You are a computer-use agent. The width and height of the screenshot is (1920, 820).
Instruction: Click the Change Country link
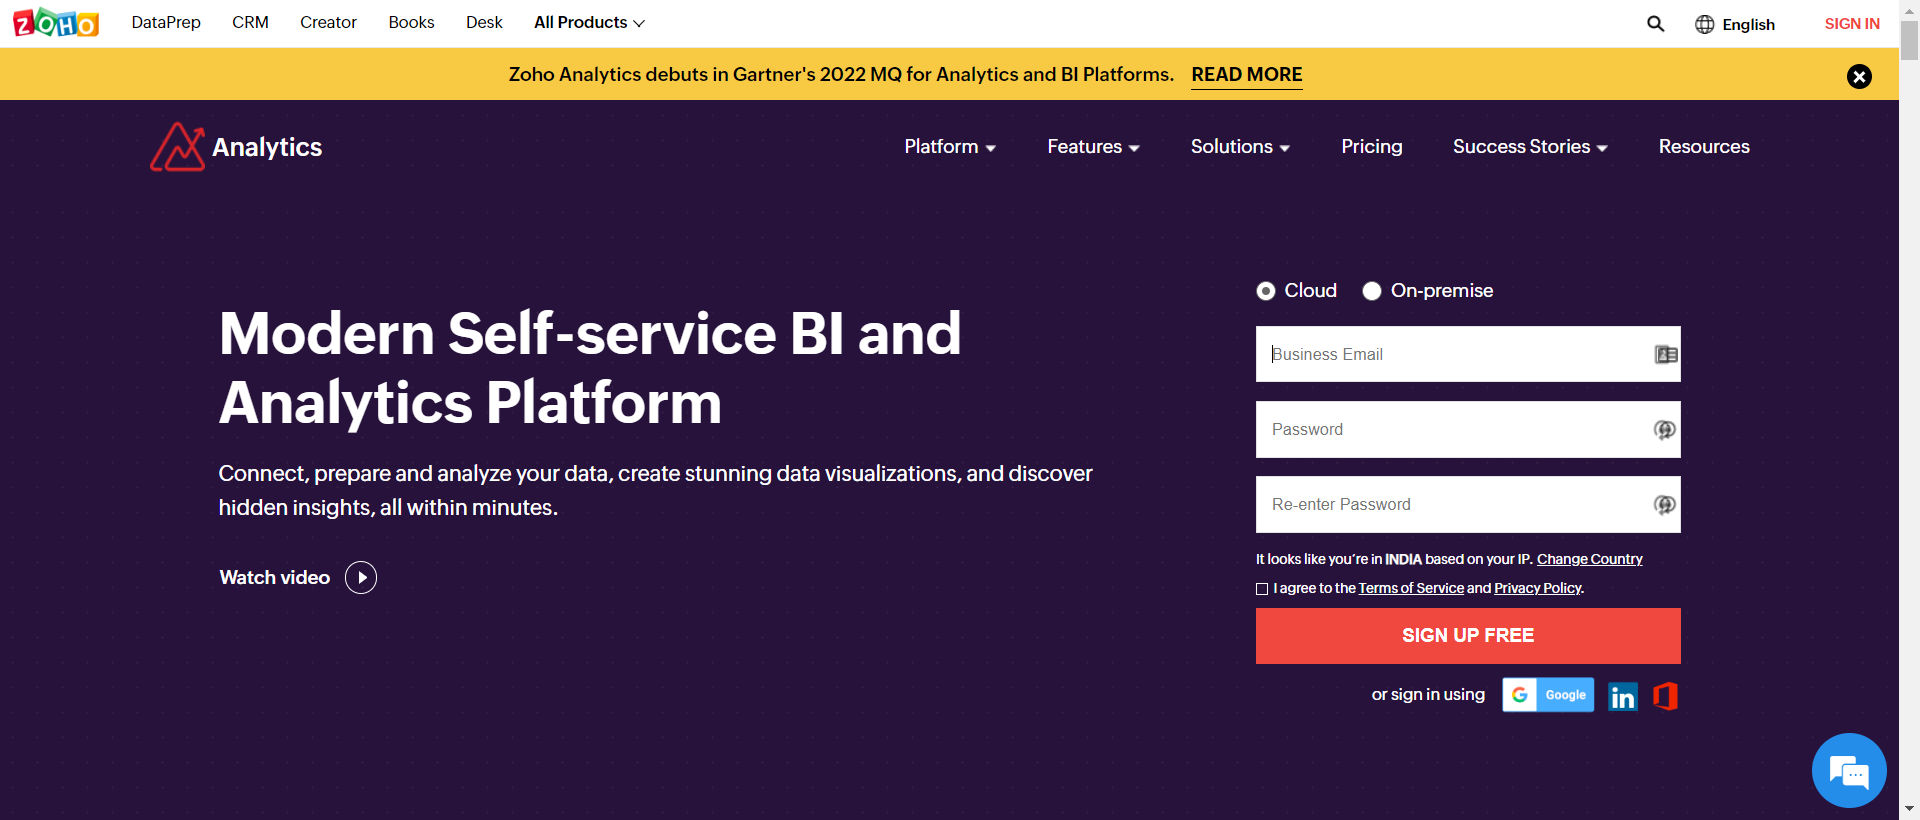pos(1590,559)
